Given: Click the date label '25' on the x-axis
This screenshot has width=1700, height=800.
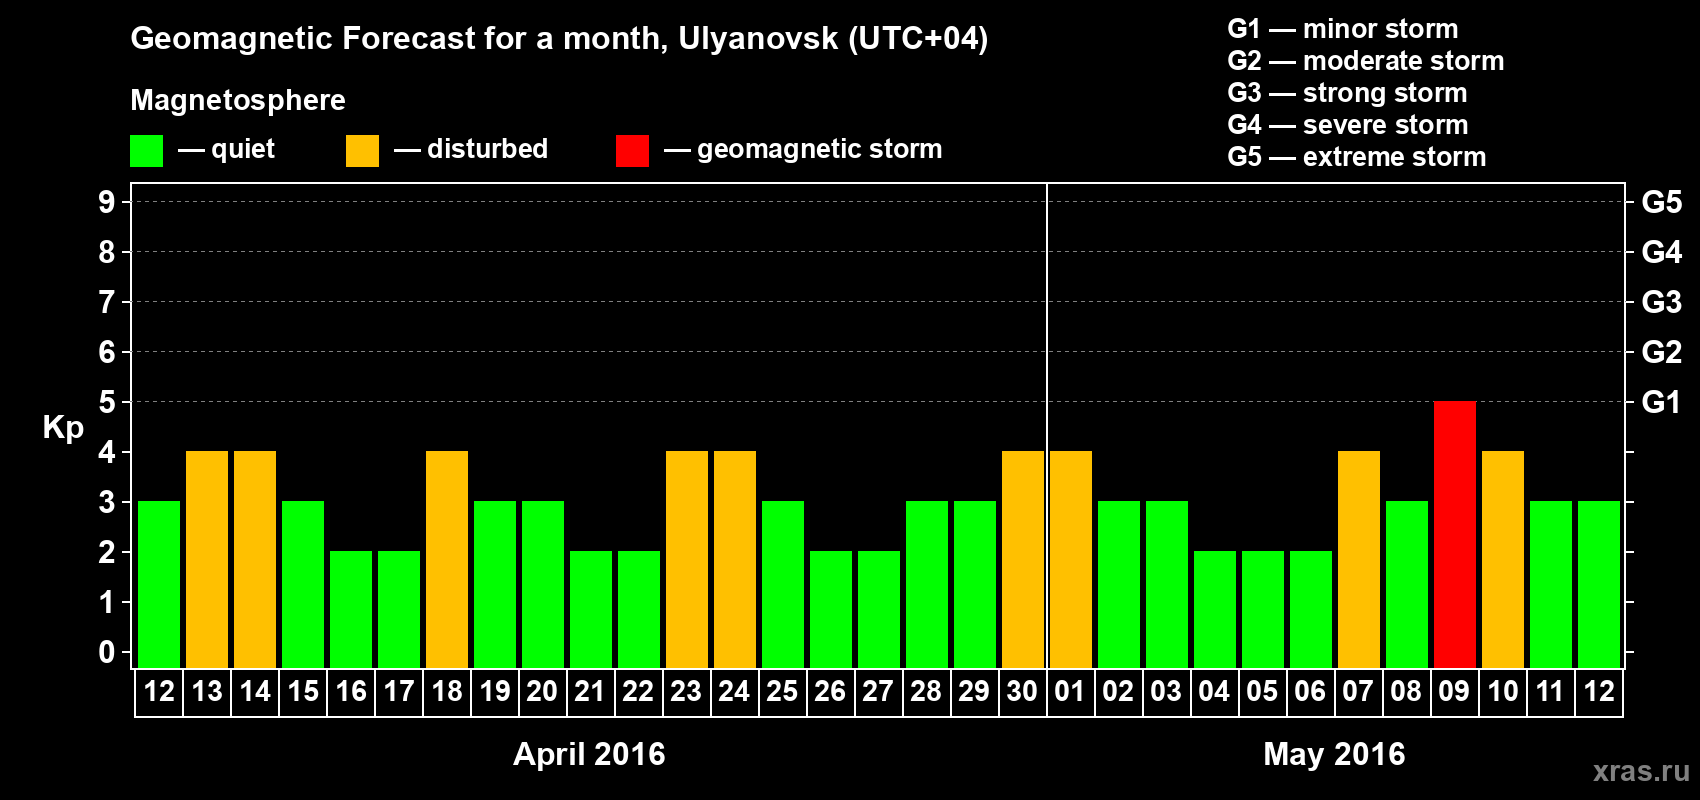Looking at the screenshot, I should (782, 691).
